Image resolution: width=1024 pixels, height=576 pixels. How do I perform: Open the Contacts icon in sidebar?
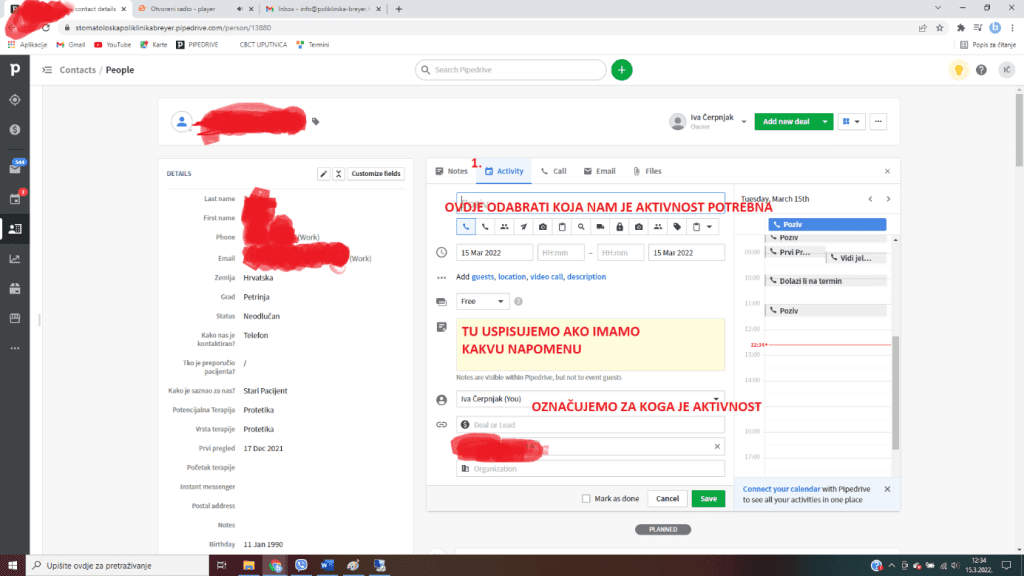14,229
